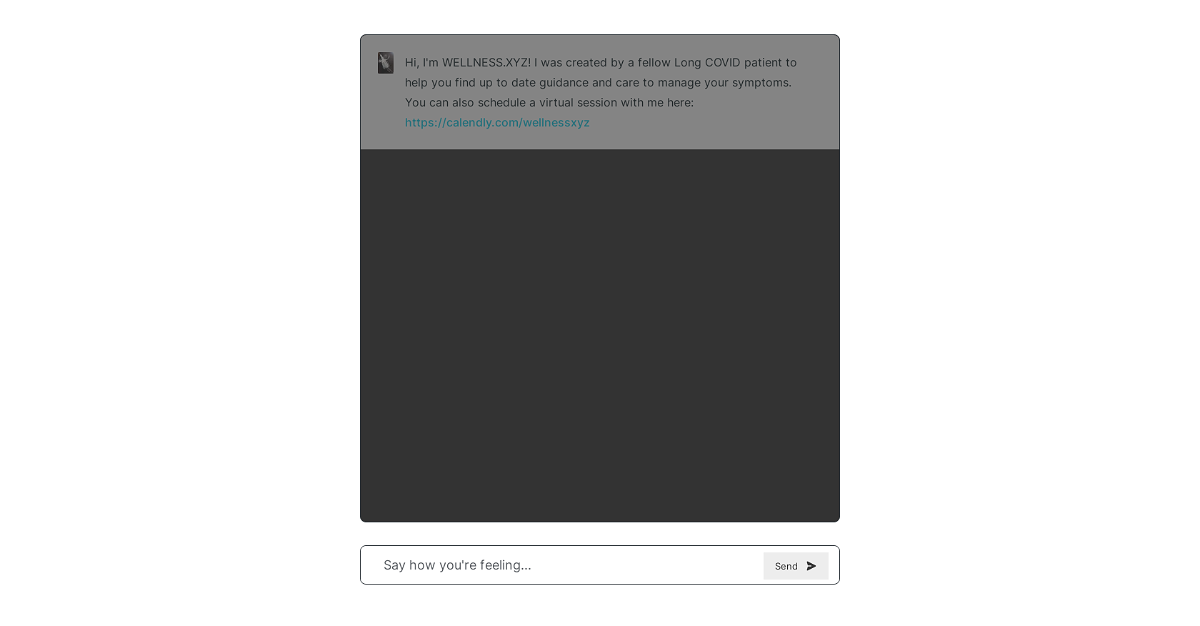Select the gray greeting message bubble
The image size is (1200, 626).
click(x=600, y=92)
